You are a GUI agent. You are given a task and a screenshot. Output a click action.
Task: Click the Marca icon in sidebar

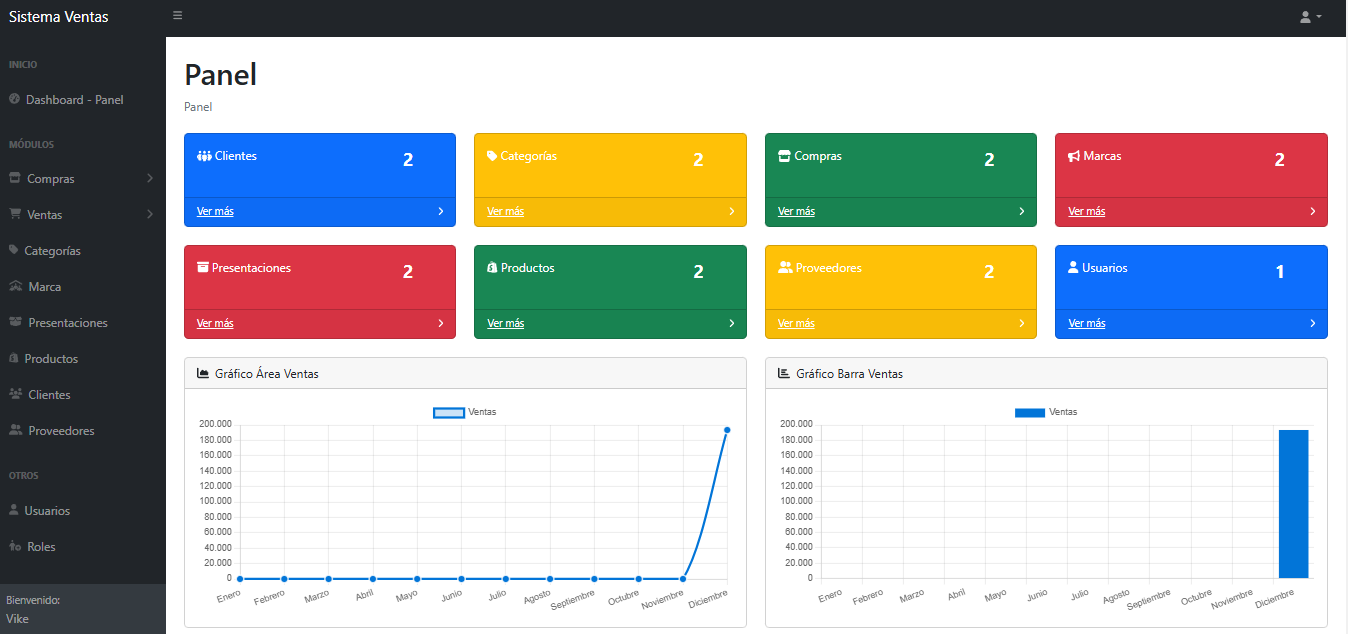tap(15, 287)
